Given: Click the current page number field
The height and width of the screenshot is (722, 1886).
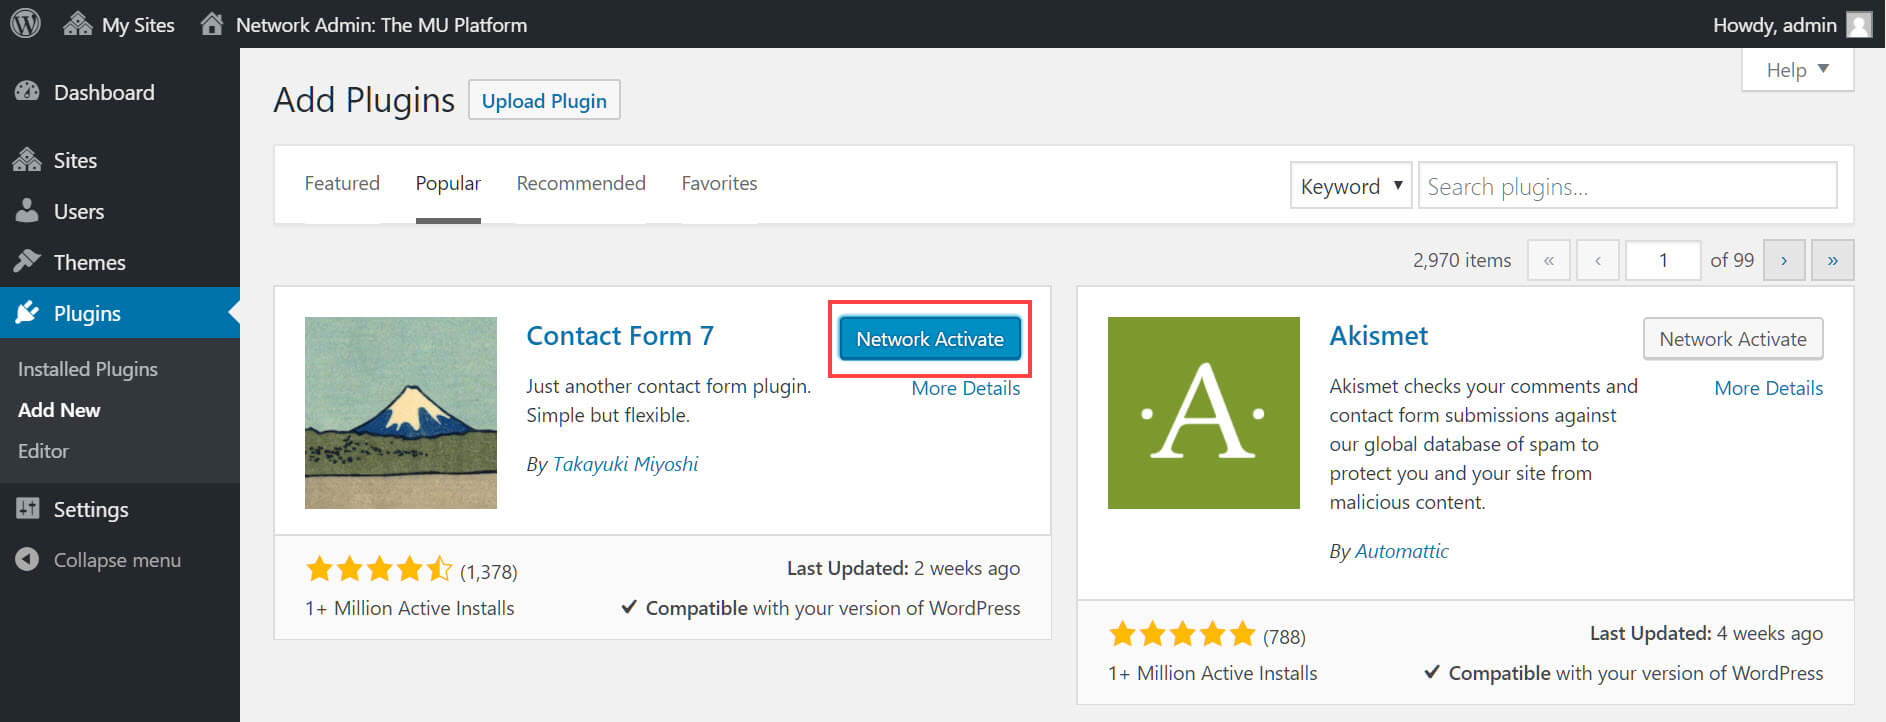Looking at the screenshot, I should coord(1663,260).
